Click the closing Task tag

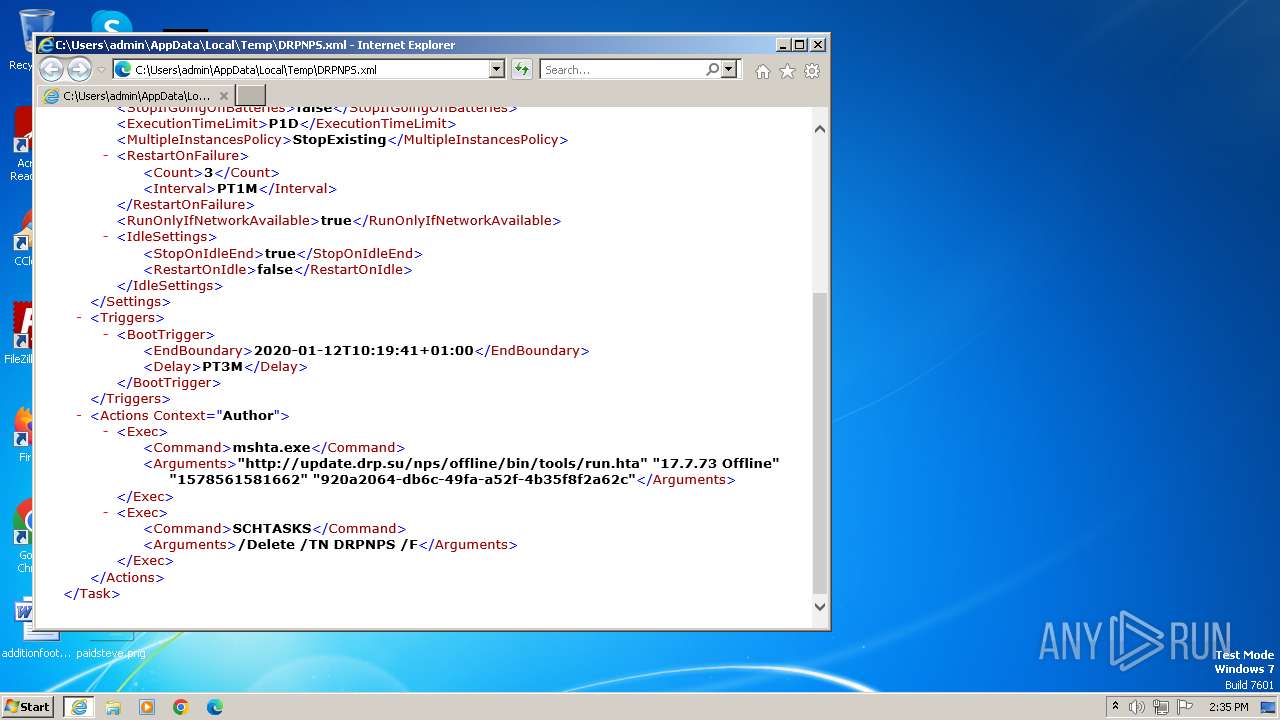(92, 594)
